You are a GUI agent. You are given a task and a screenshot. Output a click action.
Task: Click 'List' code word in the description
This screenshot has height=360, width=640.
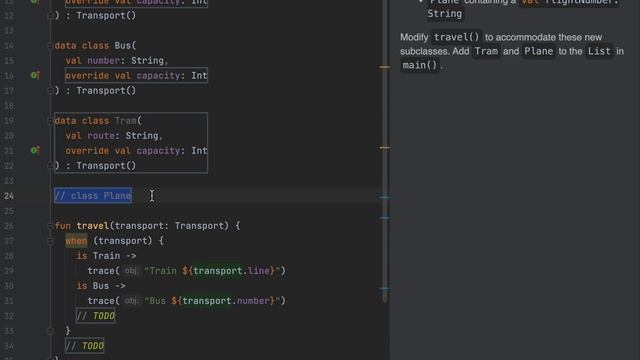[x=599, y=51]
